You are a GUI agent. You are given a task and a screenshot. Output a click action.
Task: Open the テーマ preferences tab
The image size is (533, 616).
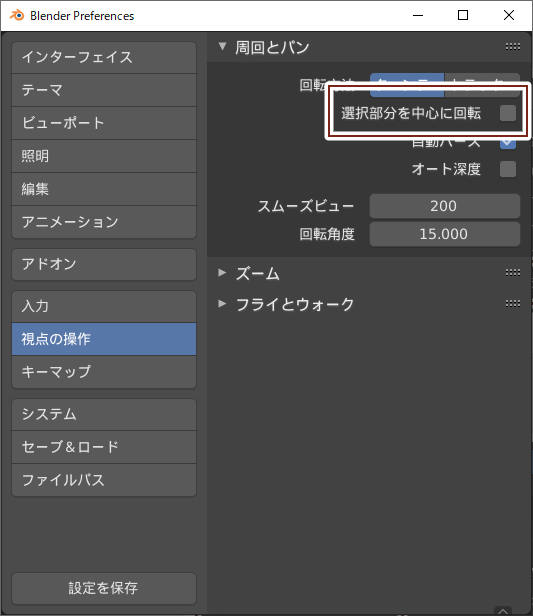(x=104, y=90)
